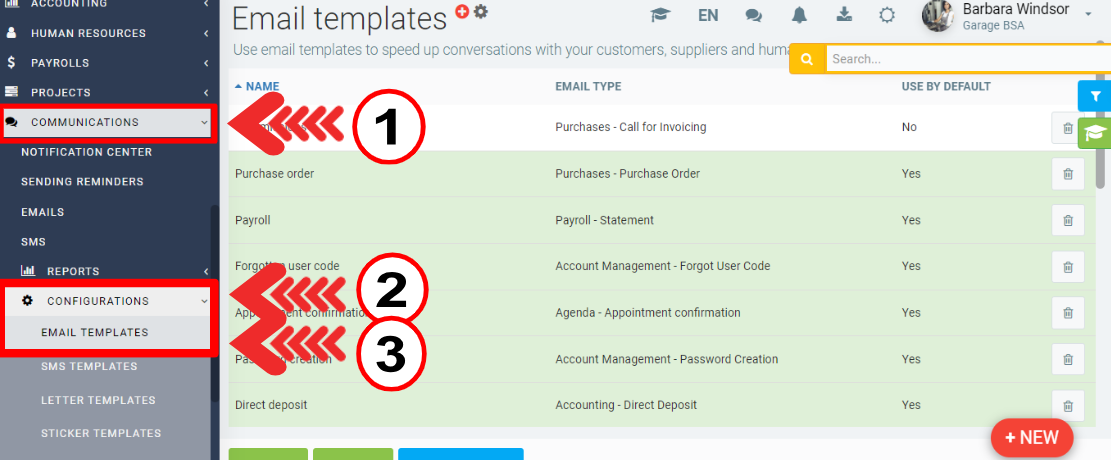This screenshot has height=460, width=1111.
Task: Open the training graduation cap icon in header
Action: click(660, 15)
